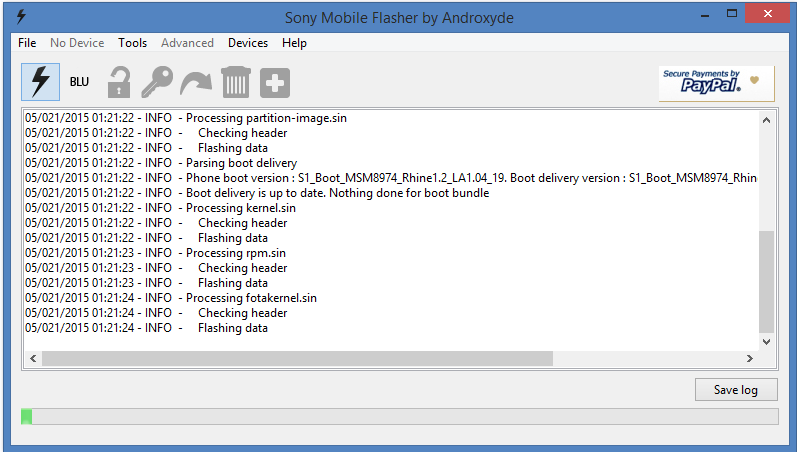Click the green flashing progress bar
Image resolution: width=797 pixels, height=452 pixels.
pos(400,416)
